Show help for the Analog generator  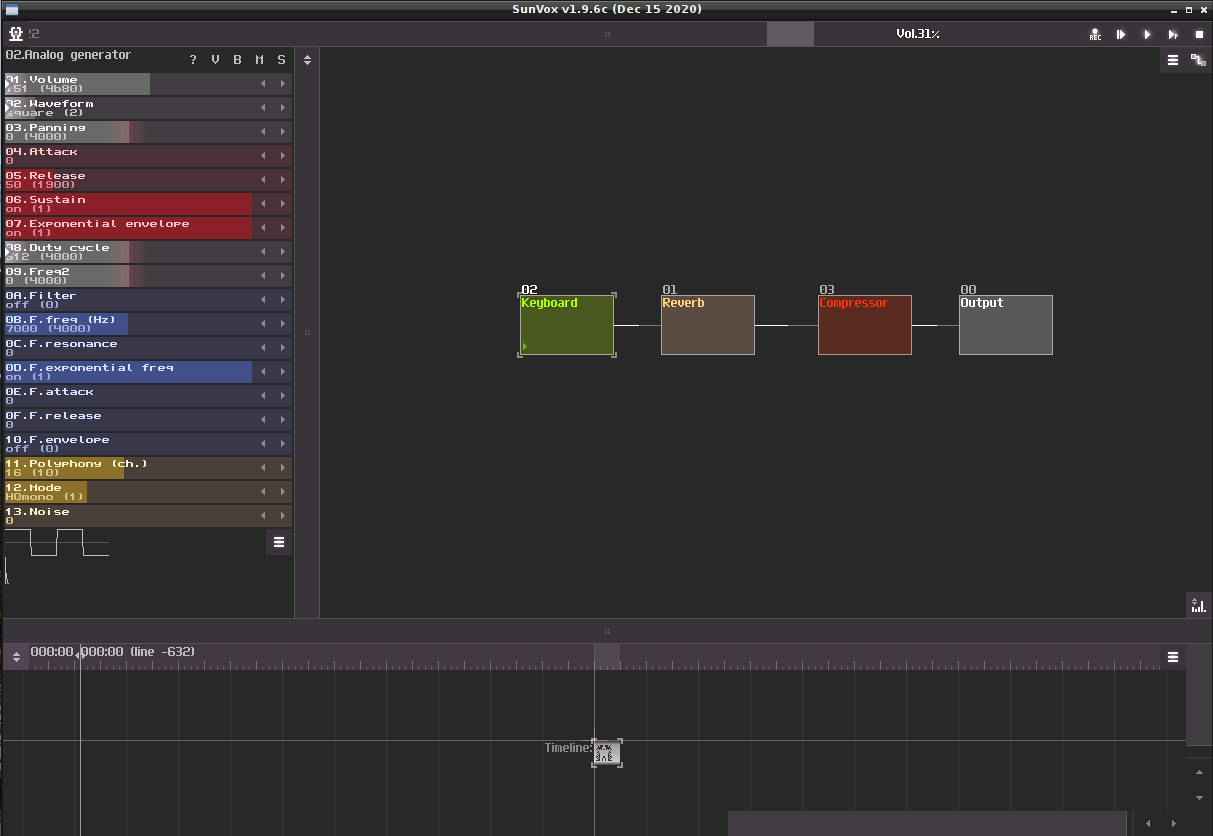(x=193, y=60)
